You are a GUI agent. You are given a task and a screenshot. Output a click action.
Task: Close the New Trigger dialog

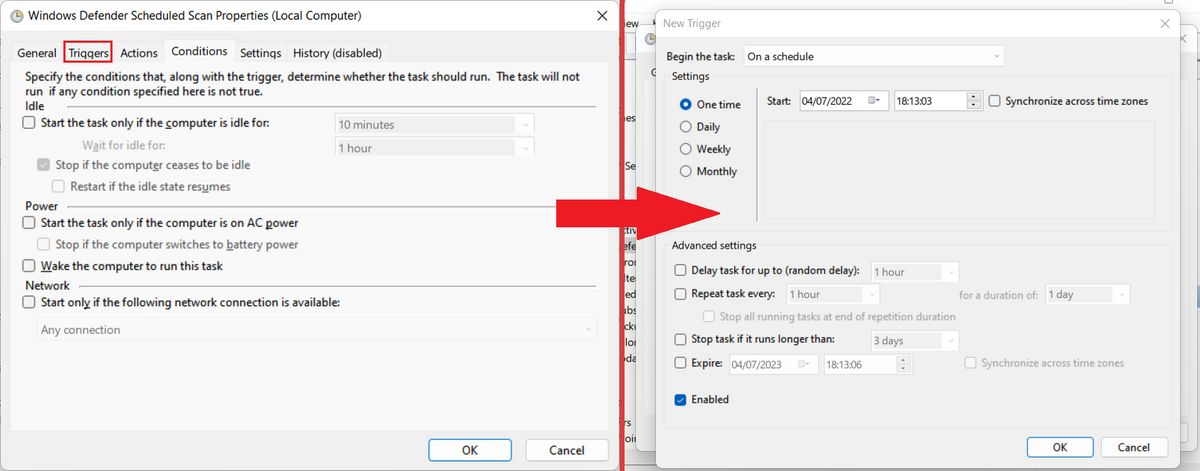1164,22
